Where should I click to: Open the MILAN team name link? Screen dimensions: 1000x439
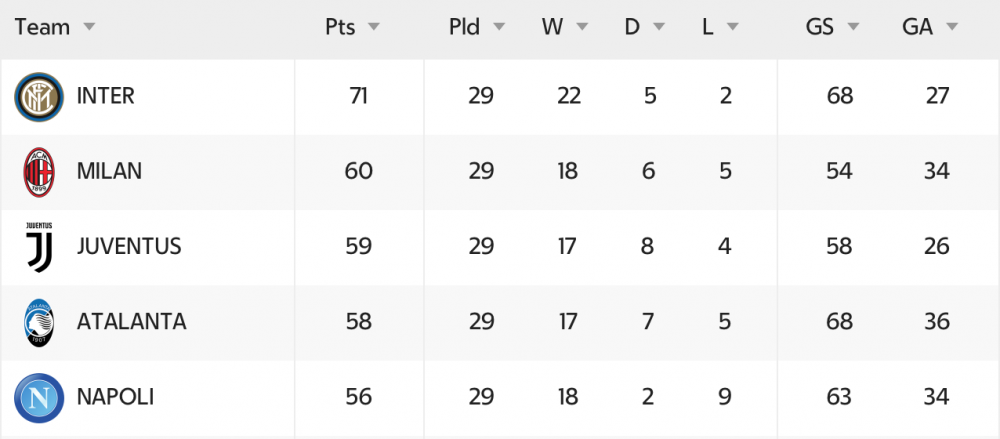point(109,172)
